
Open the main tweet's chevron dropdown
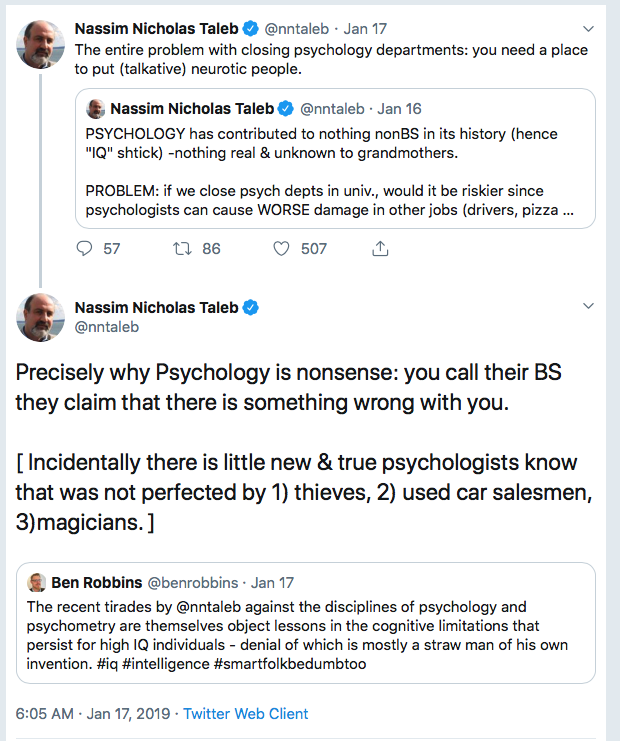[x=588, y=307]
